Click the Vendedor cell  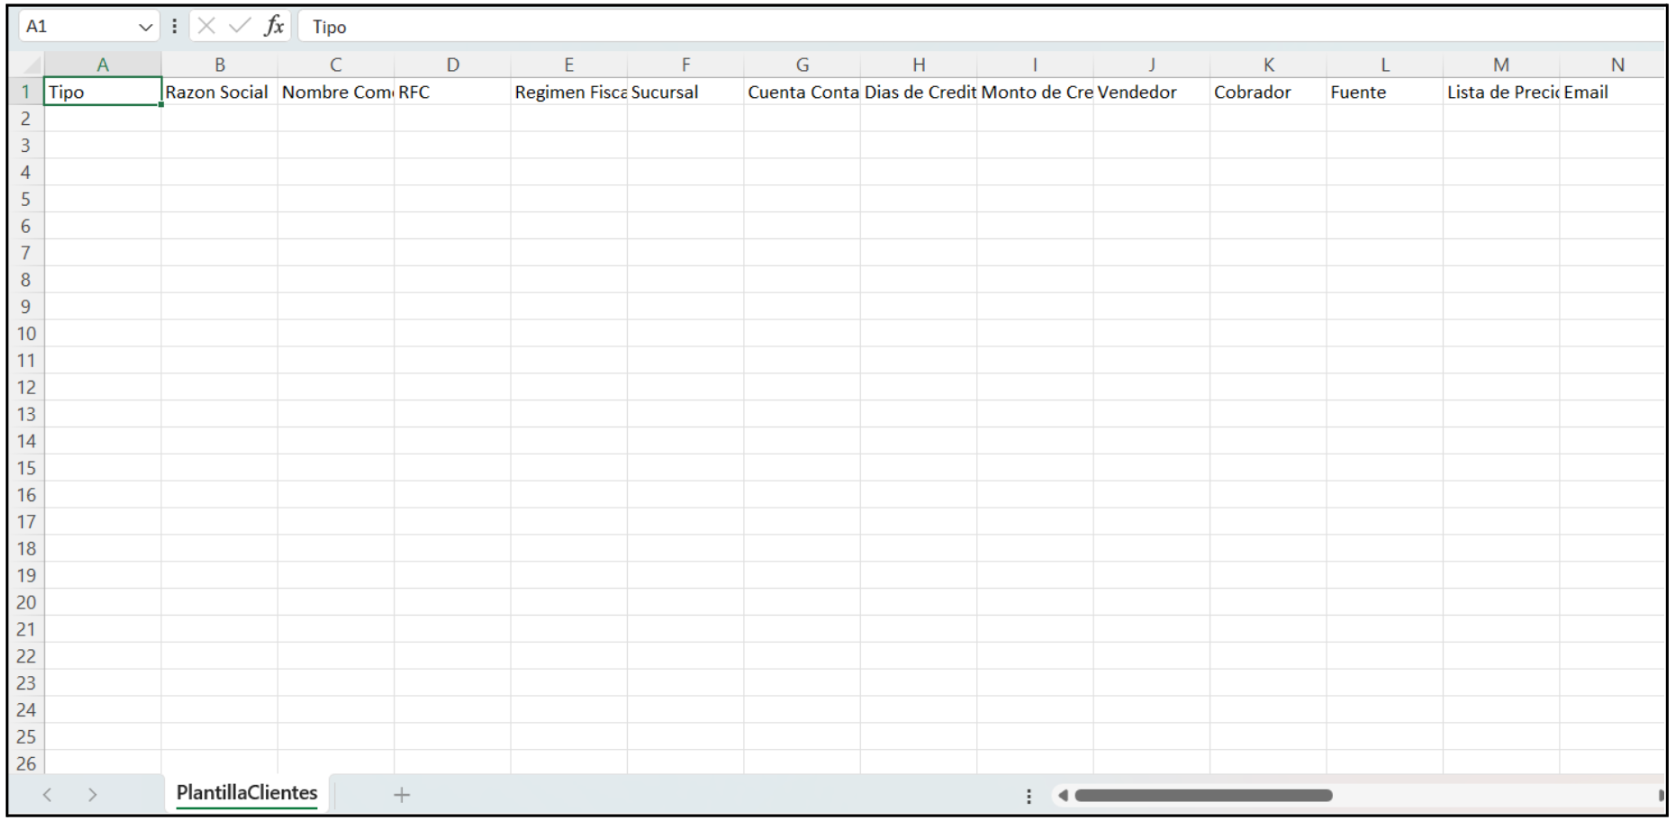(1151, 92)
